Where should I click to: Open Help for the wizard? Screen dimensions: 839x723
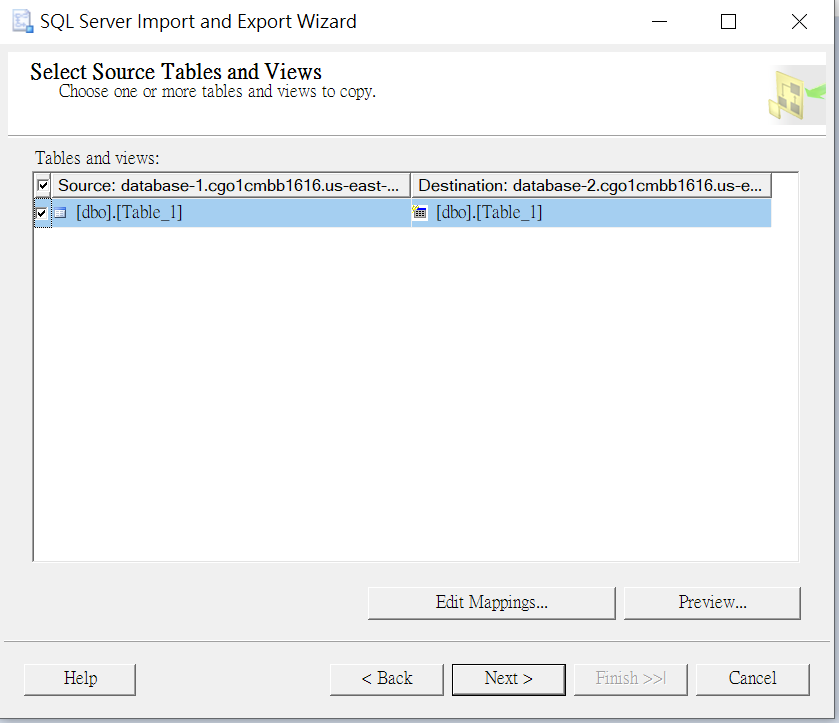(x=80, y=679)
